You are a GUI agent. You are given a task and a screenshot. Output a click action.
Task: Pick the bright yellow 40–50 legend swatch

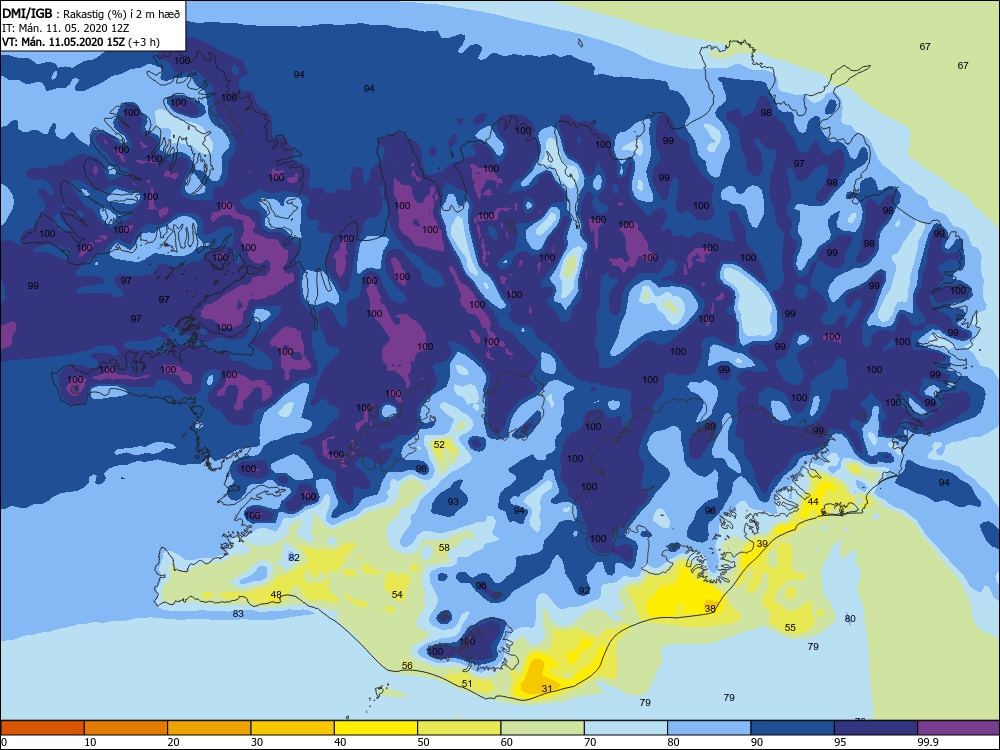pyautogui.click(x=376, y=728)
